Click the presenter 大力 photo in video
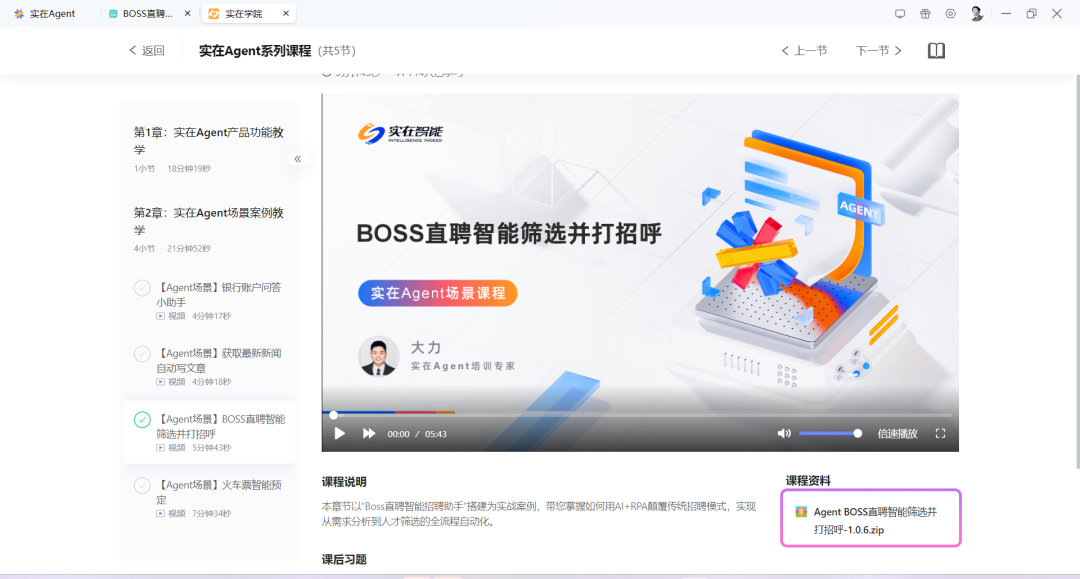 pos(378,356)
